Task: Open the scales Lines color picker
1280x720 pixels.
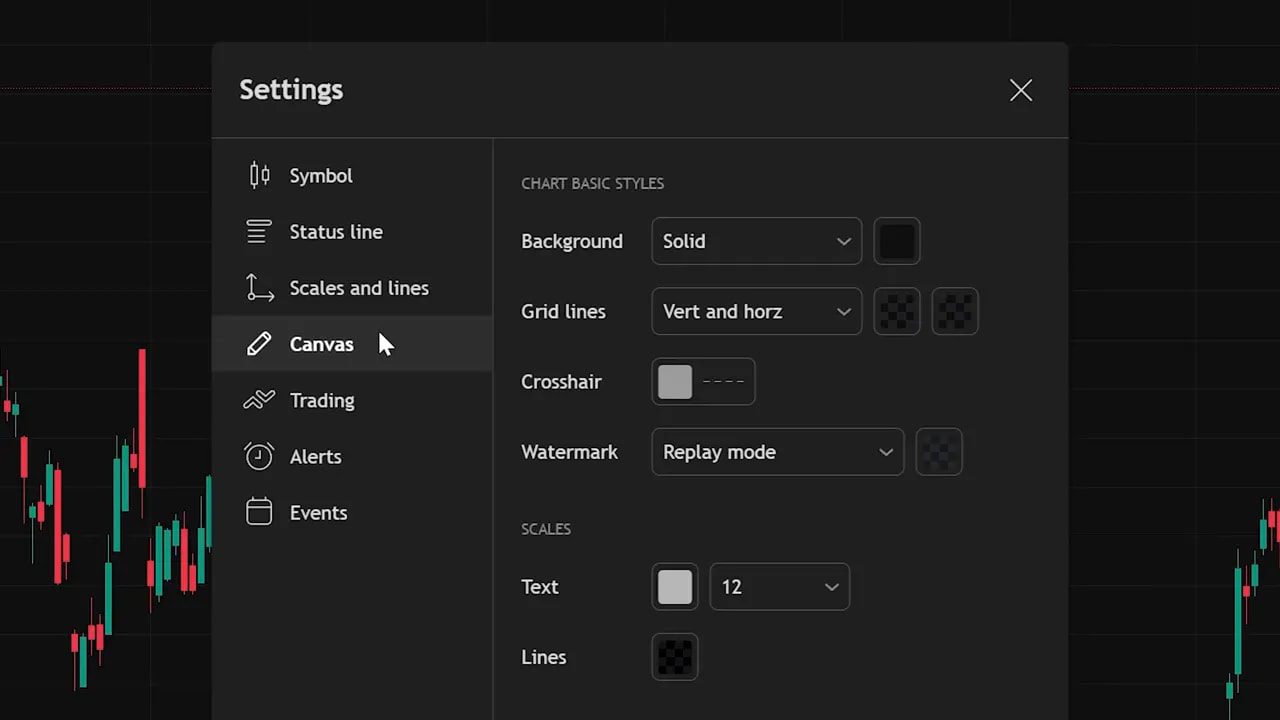Action: [674, 657]
